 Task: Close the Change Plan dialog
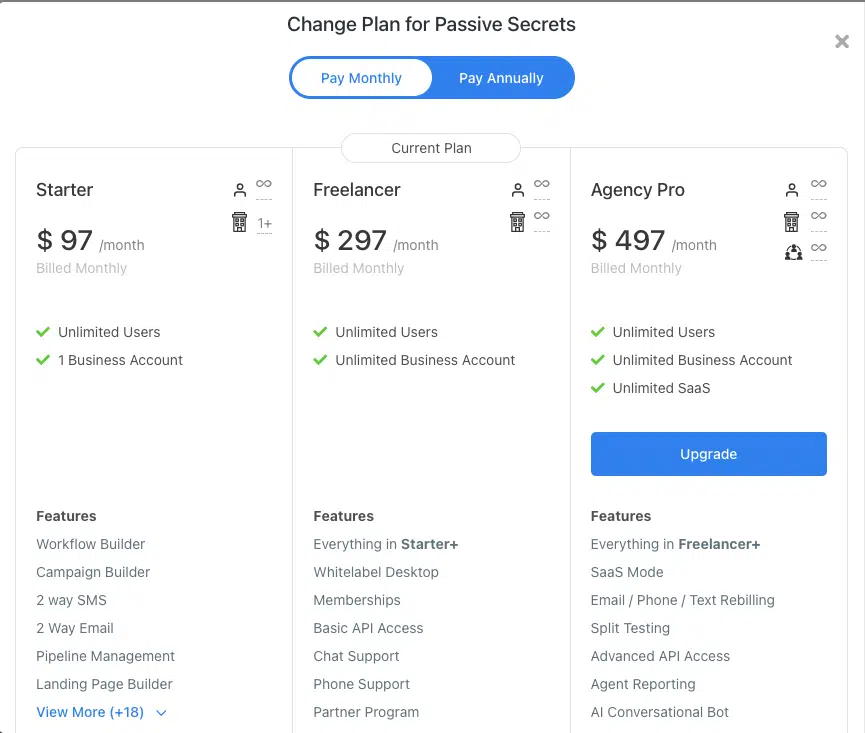point(842,41)
